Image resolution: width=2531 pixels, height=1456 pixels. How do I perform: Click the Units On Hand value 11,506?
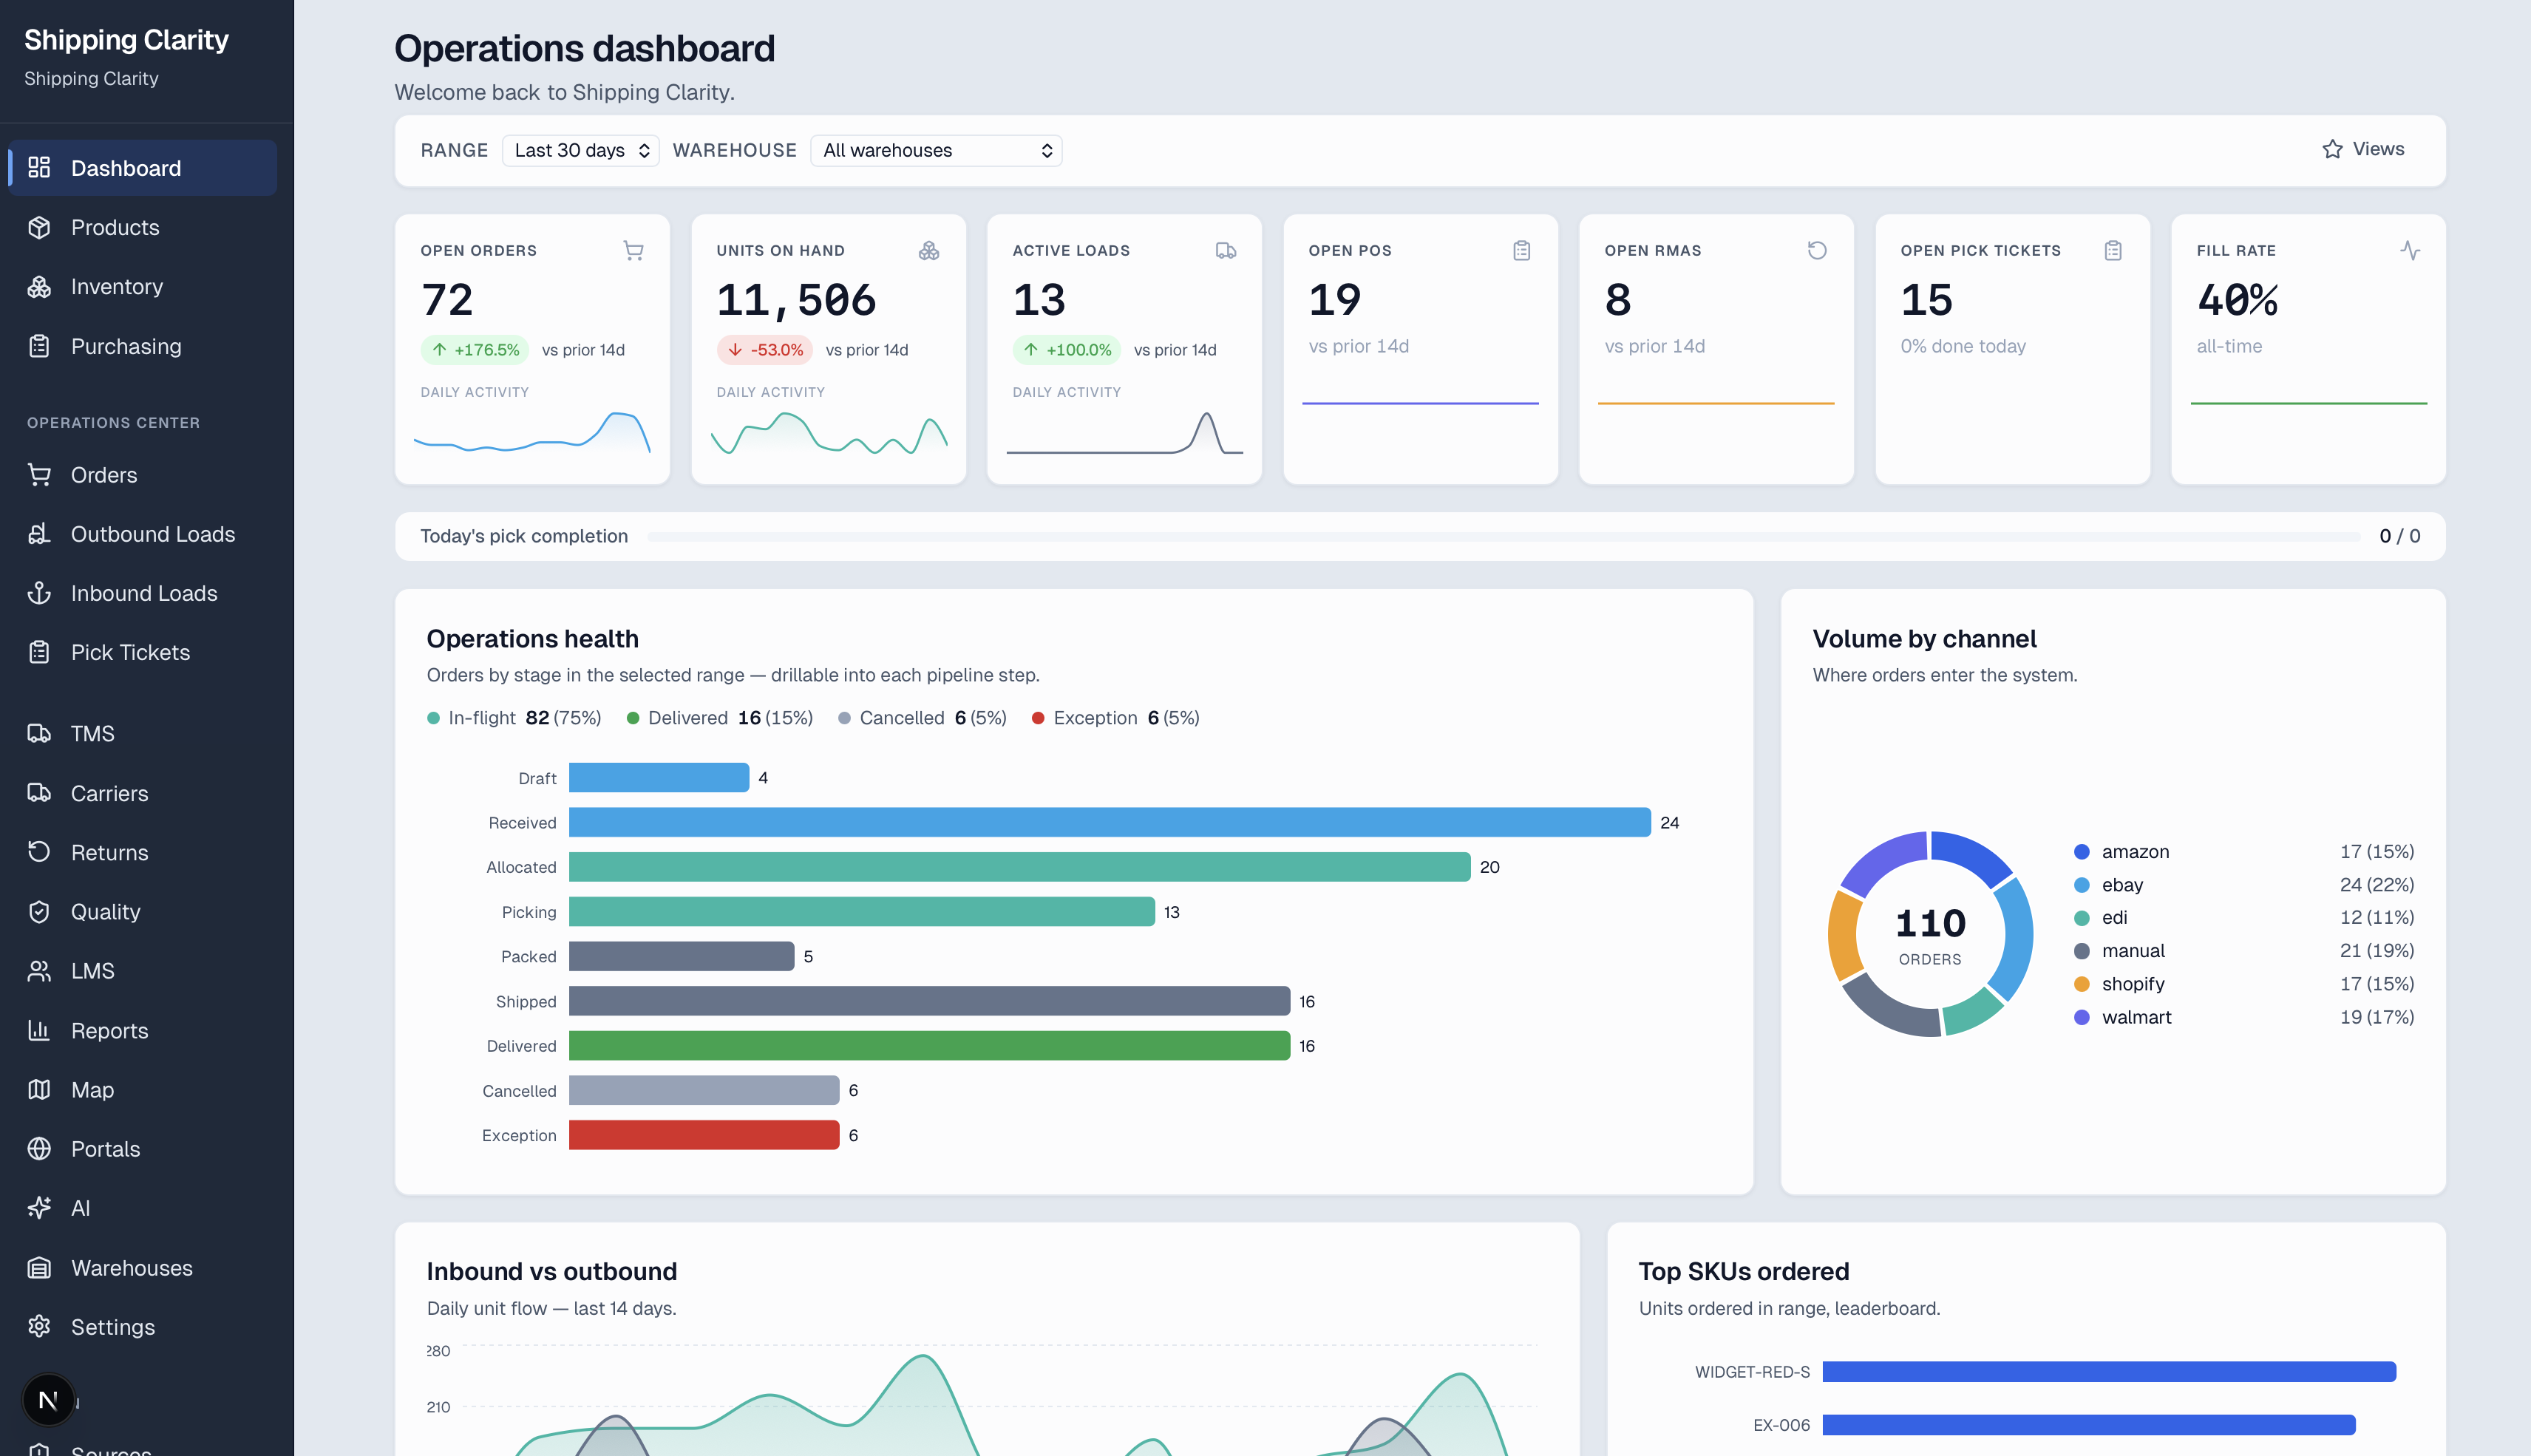[796, 300]
